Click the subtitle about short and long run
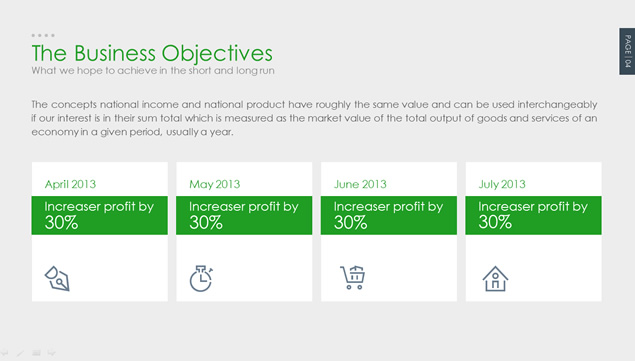 click(x=153, y=70)
